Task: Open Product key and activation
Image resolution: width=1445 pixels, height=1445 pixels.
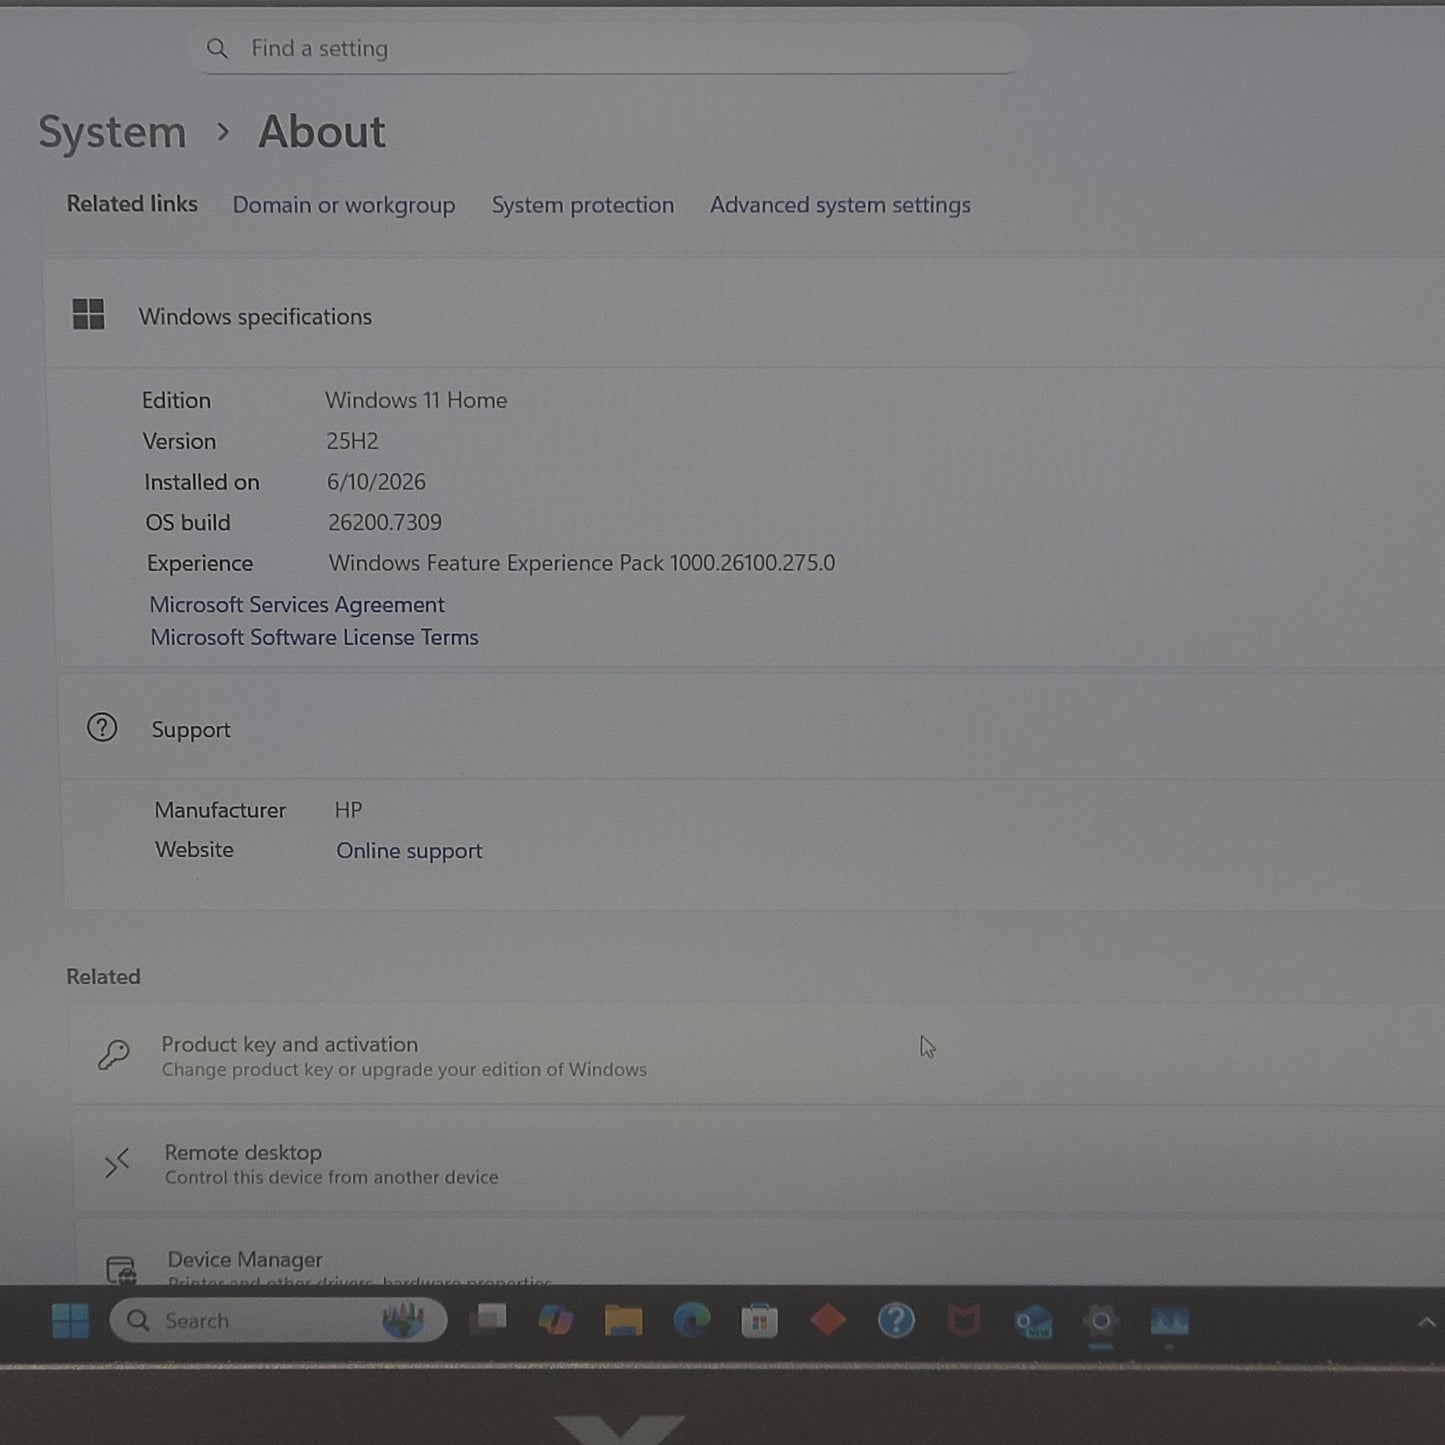Action: click(x=758, y=1055)
